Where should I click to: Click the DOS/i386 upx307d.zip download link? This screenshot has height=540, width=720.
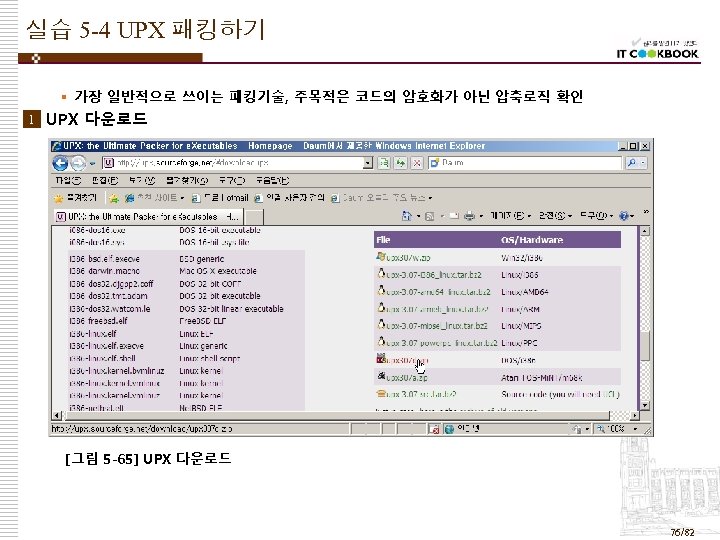click(407, 360)
